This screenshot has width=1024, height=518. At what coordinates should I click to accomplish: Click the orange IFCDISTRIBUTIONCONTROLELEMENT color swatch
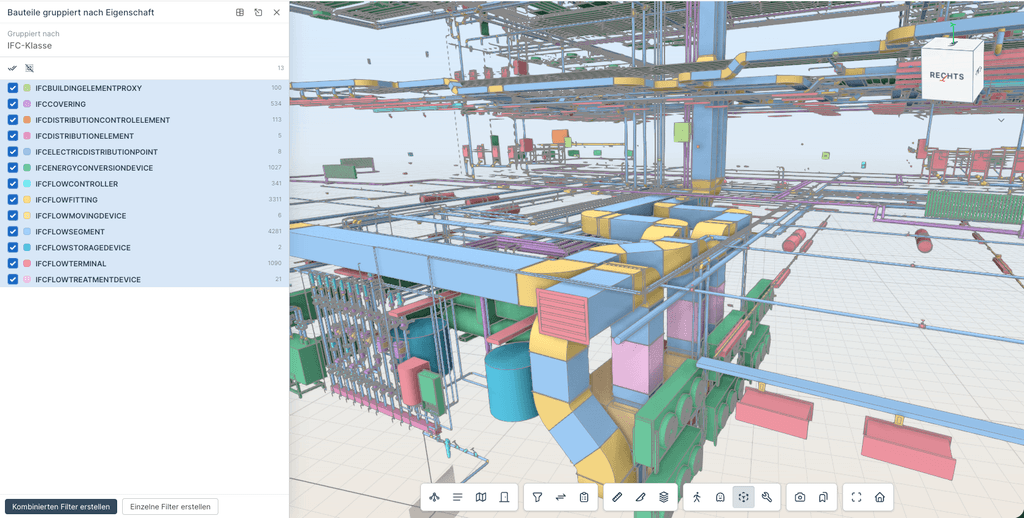point(27,120)
